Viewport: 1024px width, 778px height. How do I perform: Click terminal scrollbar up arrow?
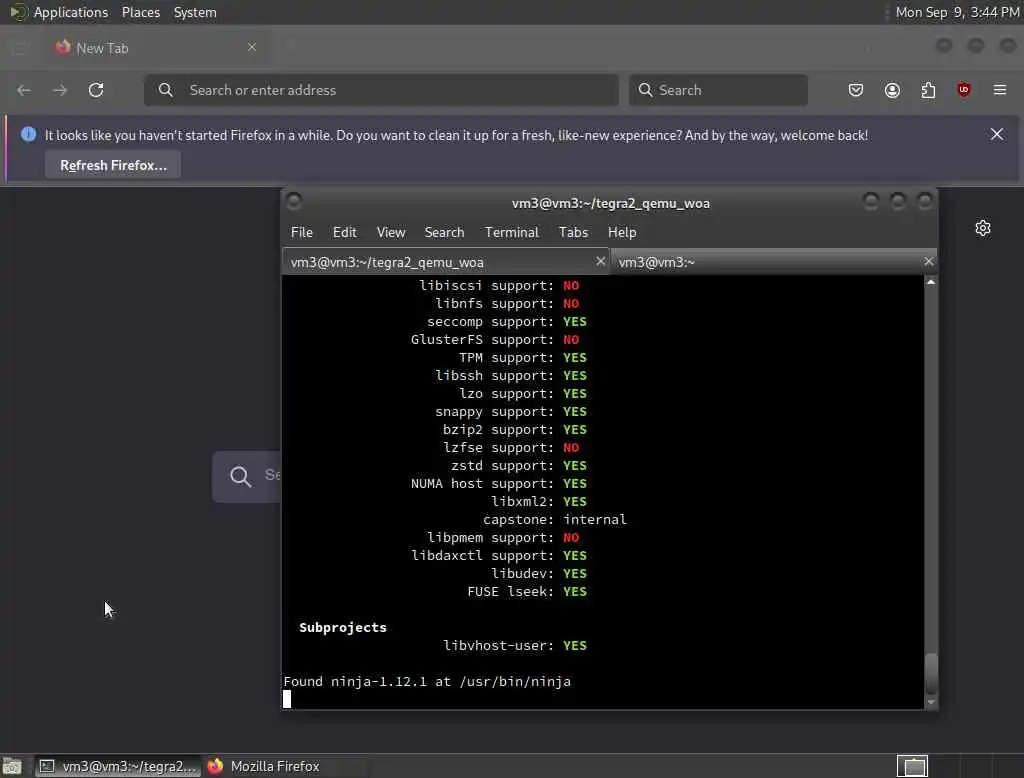pos(931,282)
